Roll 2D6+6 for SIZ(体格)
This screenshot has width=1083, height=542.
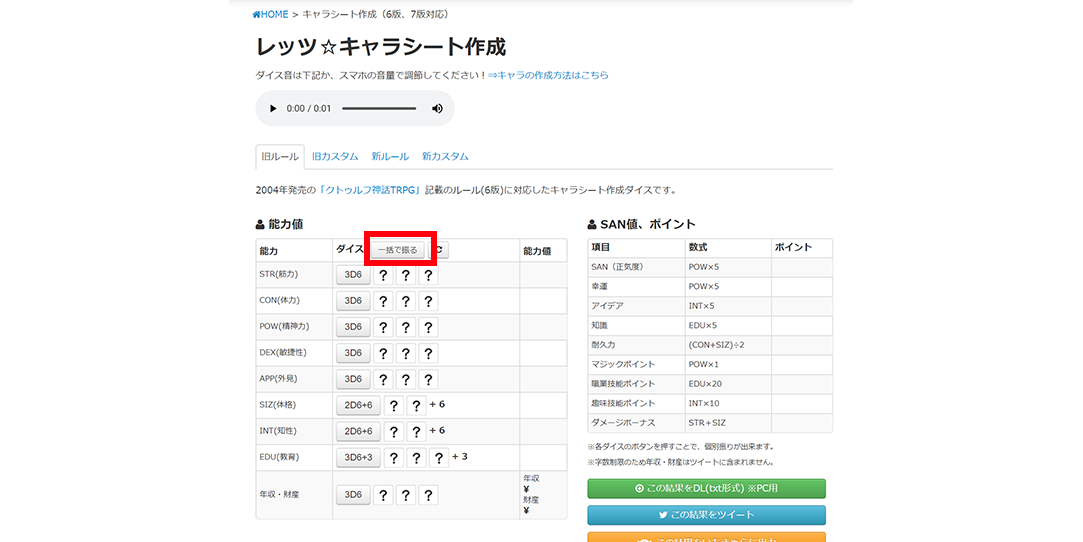tap(358, 405)
